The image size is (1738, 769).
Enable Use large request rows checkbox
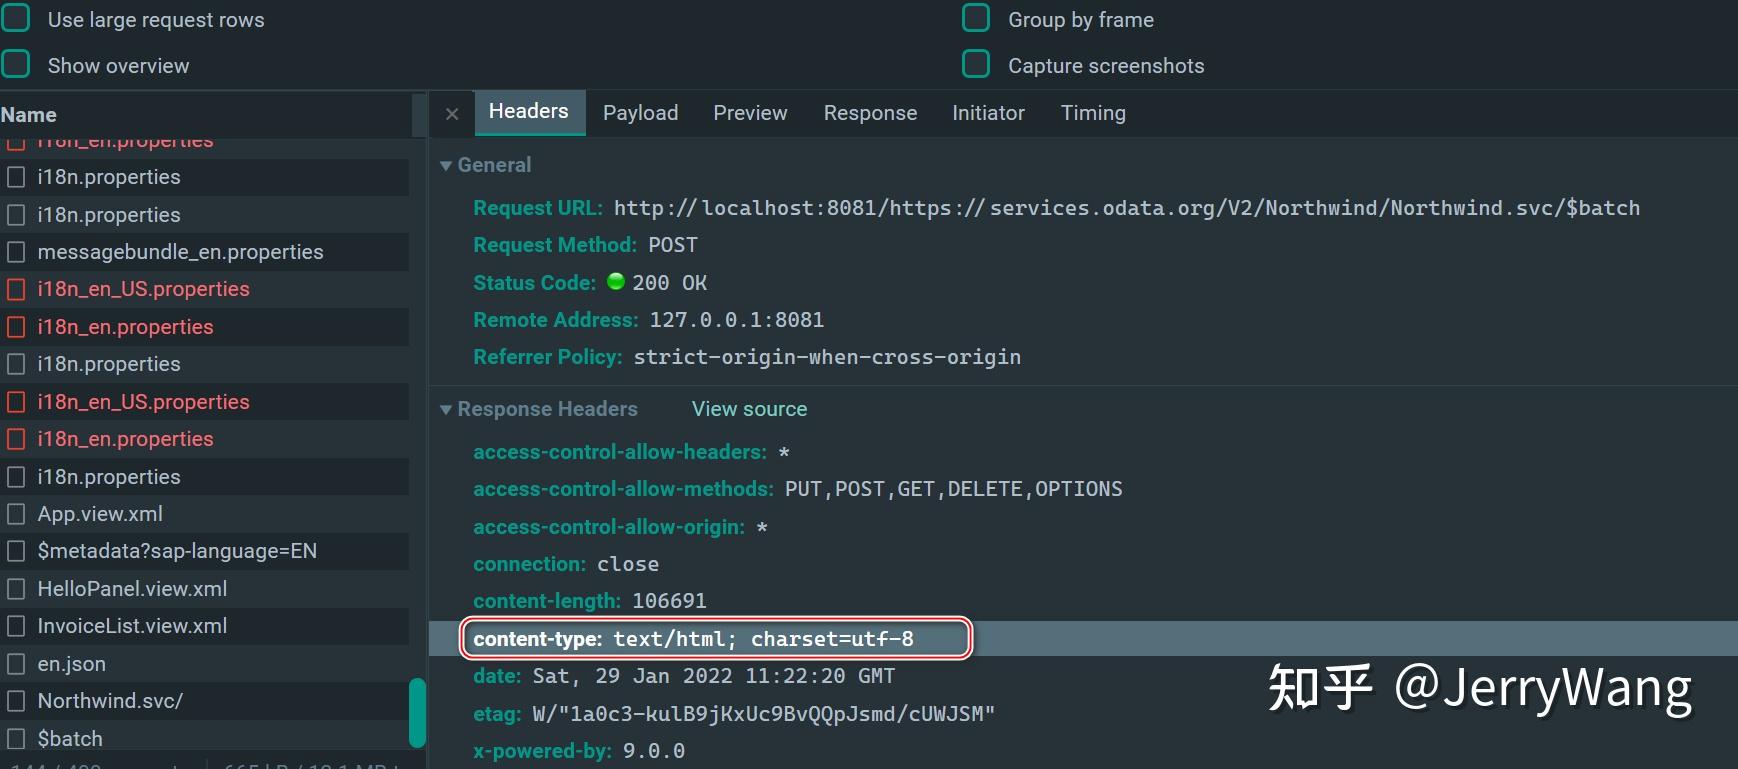pyautogui.click(x=16, y=19)
